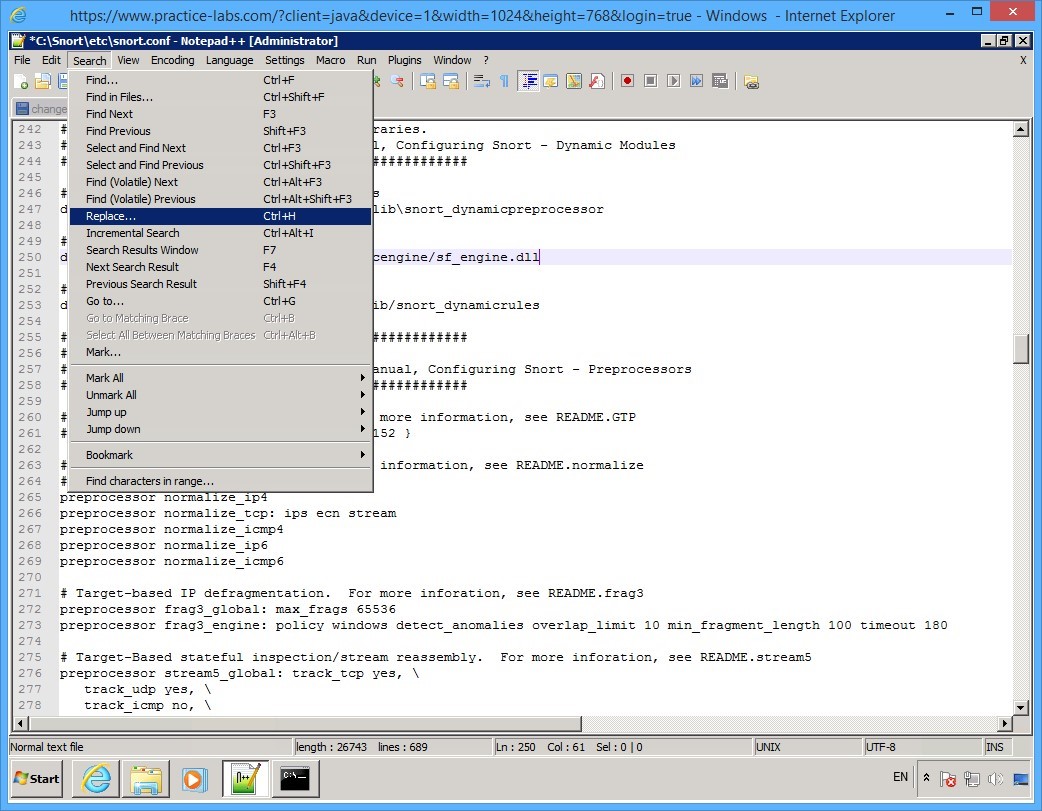This screenshot has width=1042, height=811.
Task: Click the Notepad++ icon in the taskbar
Action: 245,778
